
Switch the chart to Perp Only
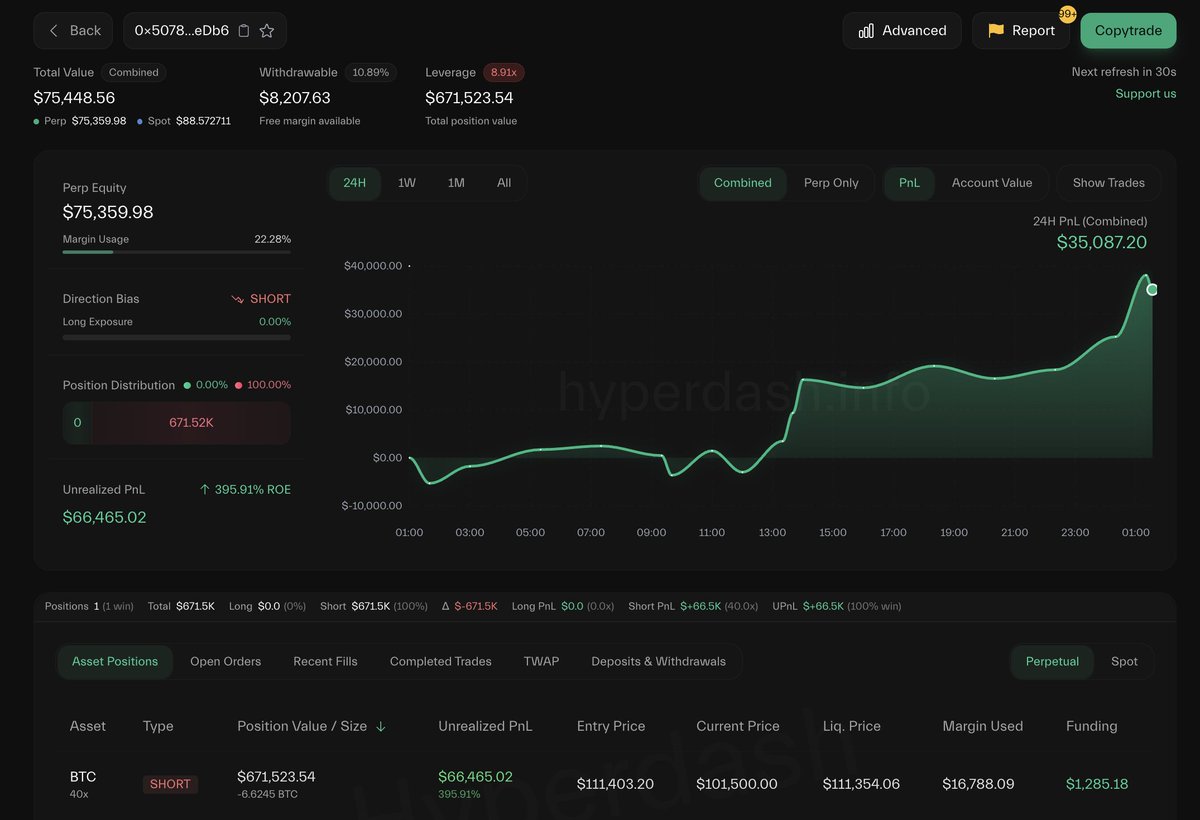coord(832,183)
